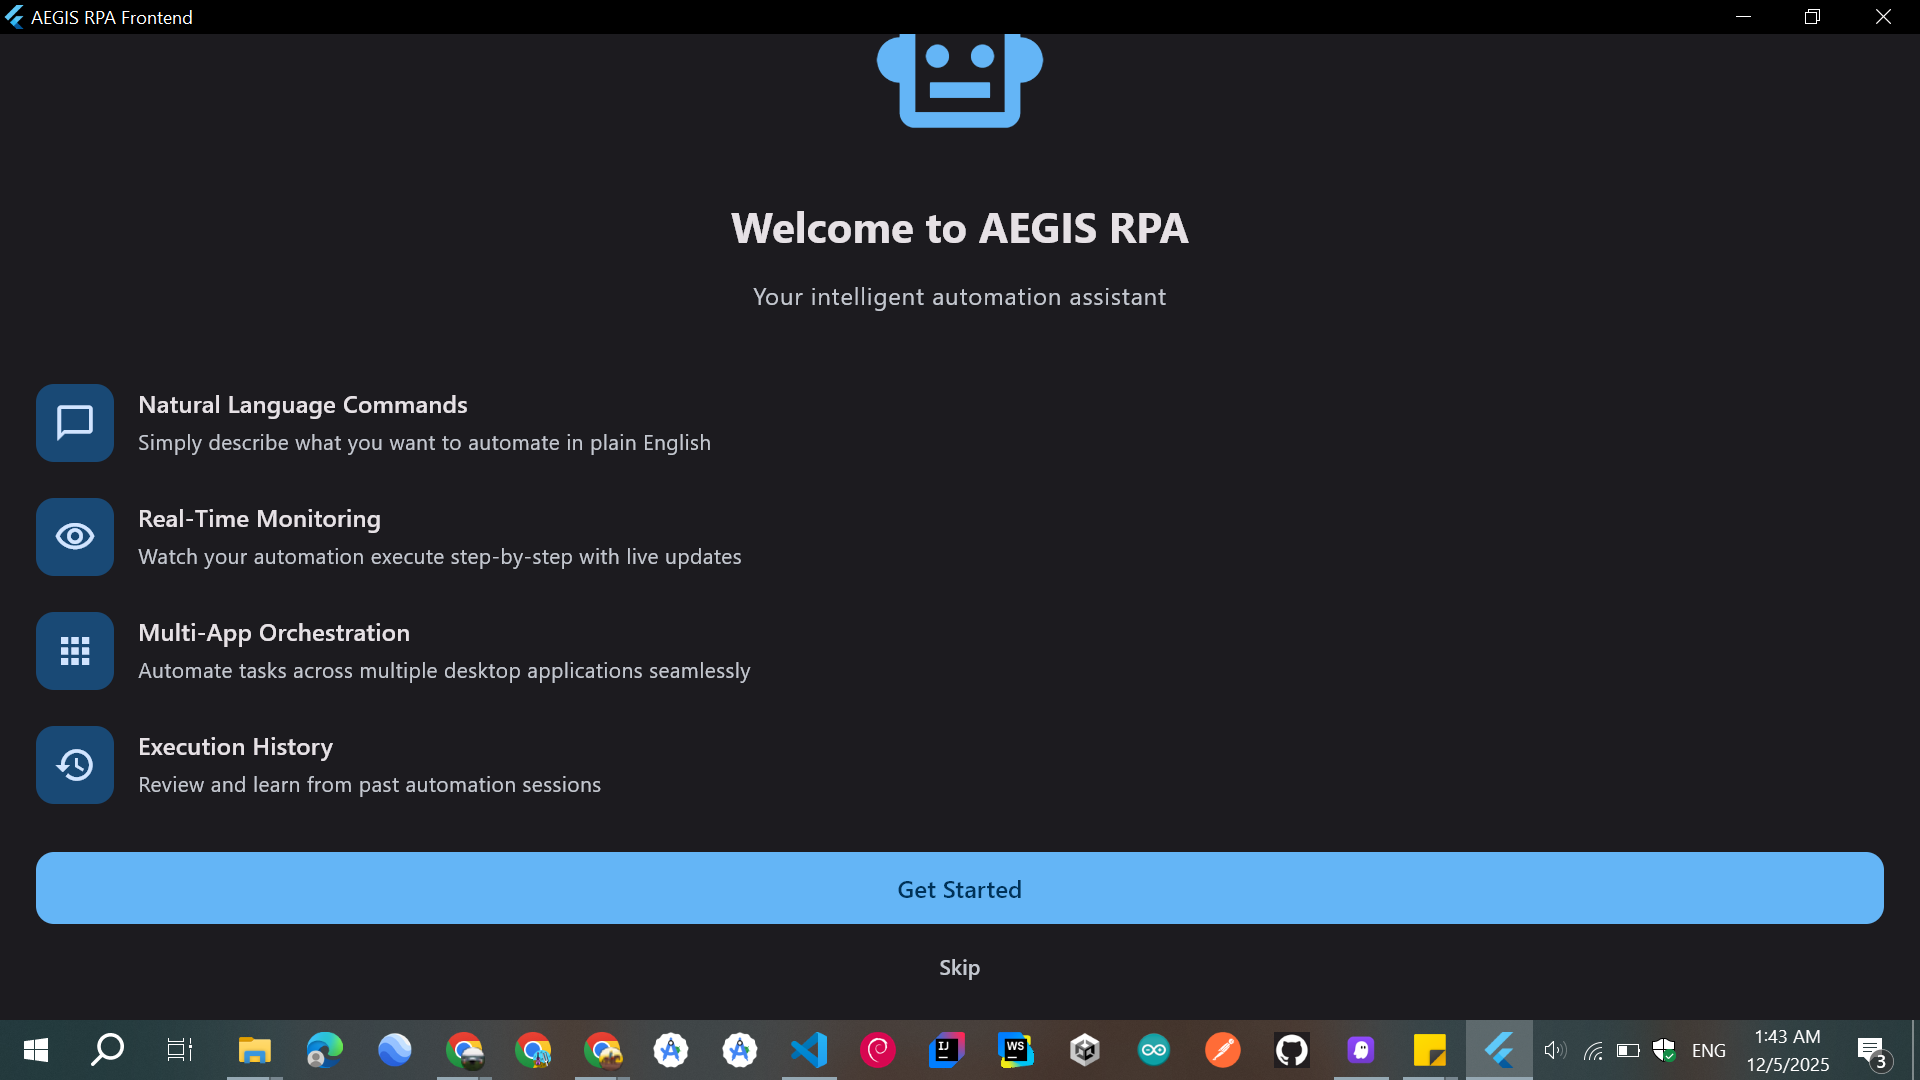Image resolution: width=1920 pixels, height=1080 pixels.
Task: Open Postman from the taskbar
Action: tap(1222, 1050)
